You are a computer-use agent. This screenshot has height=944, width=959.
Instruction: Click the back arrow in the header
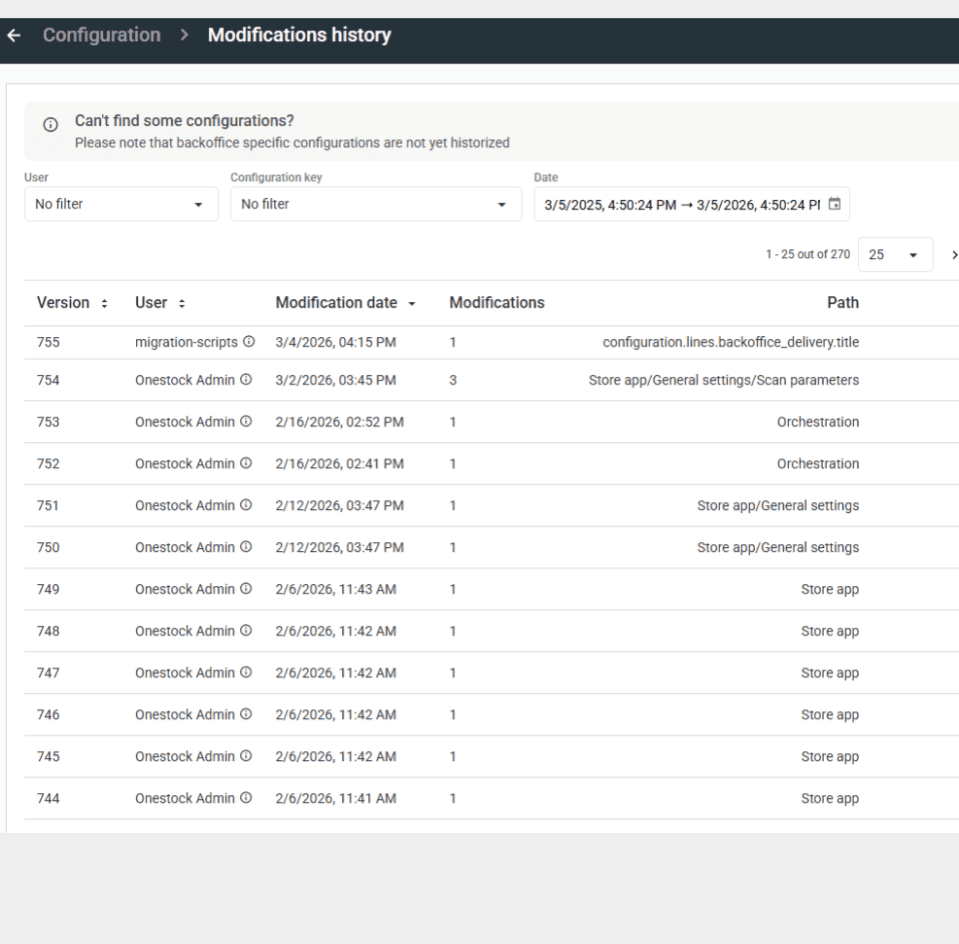[14, 35]
